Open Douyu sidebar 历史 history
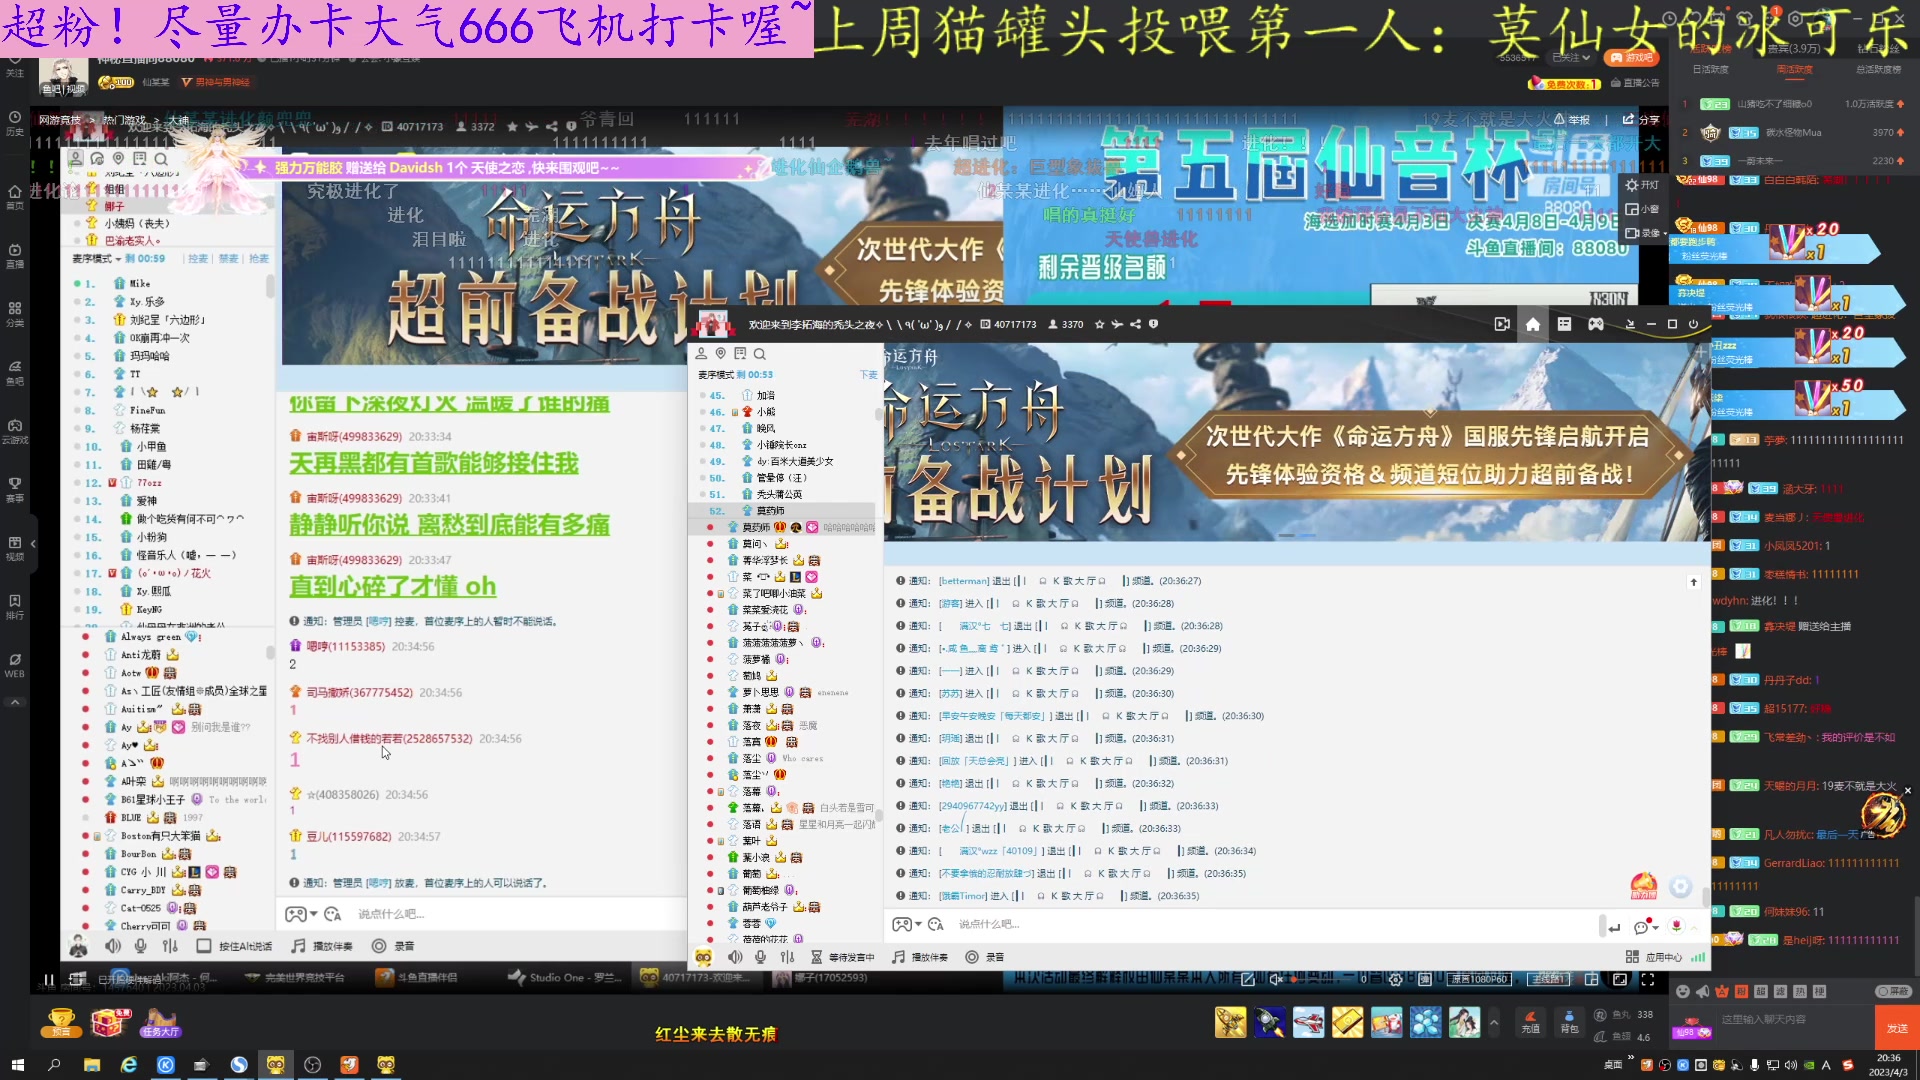 tap(15, 122)
